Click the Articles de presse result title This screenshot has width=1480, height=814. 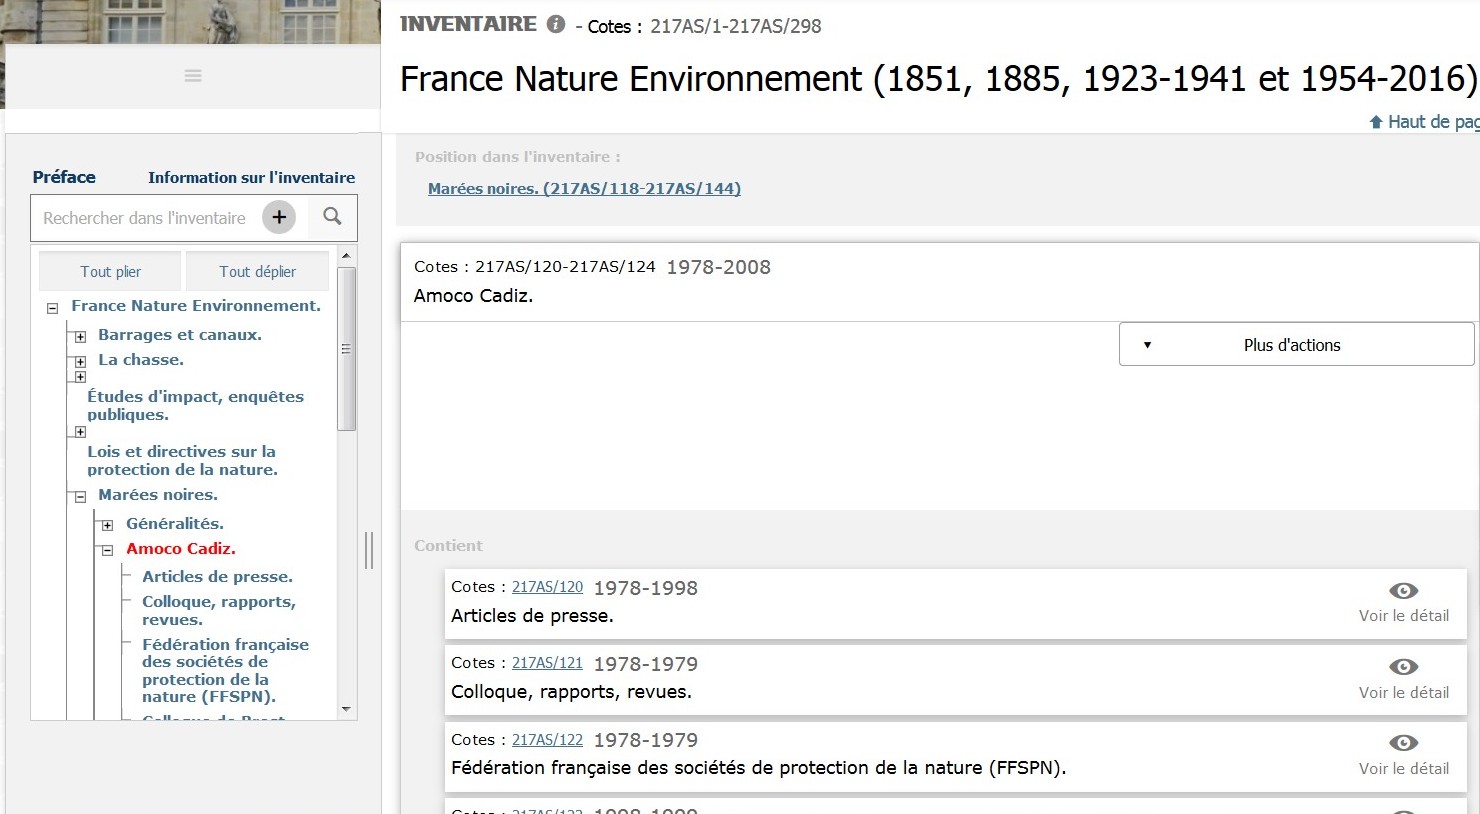pyautogui.click(x=532, y=616)
